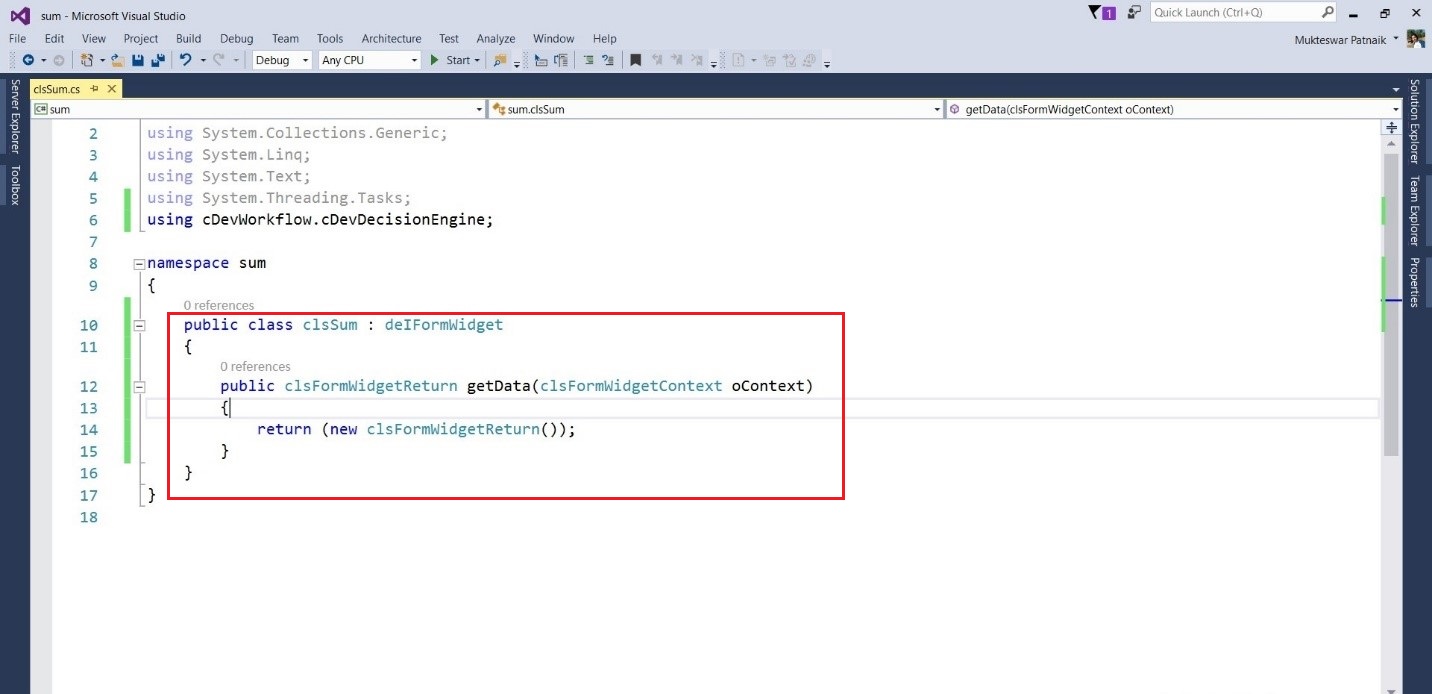Screen dimensions: 1432x694
Task: Open the Server Explorer side tab
Action: [14, 117]
